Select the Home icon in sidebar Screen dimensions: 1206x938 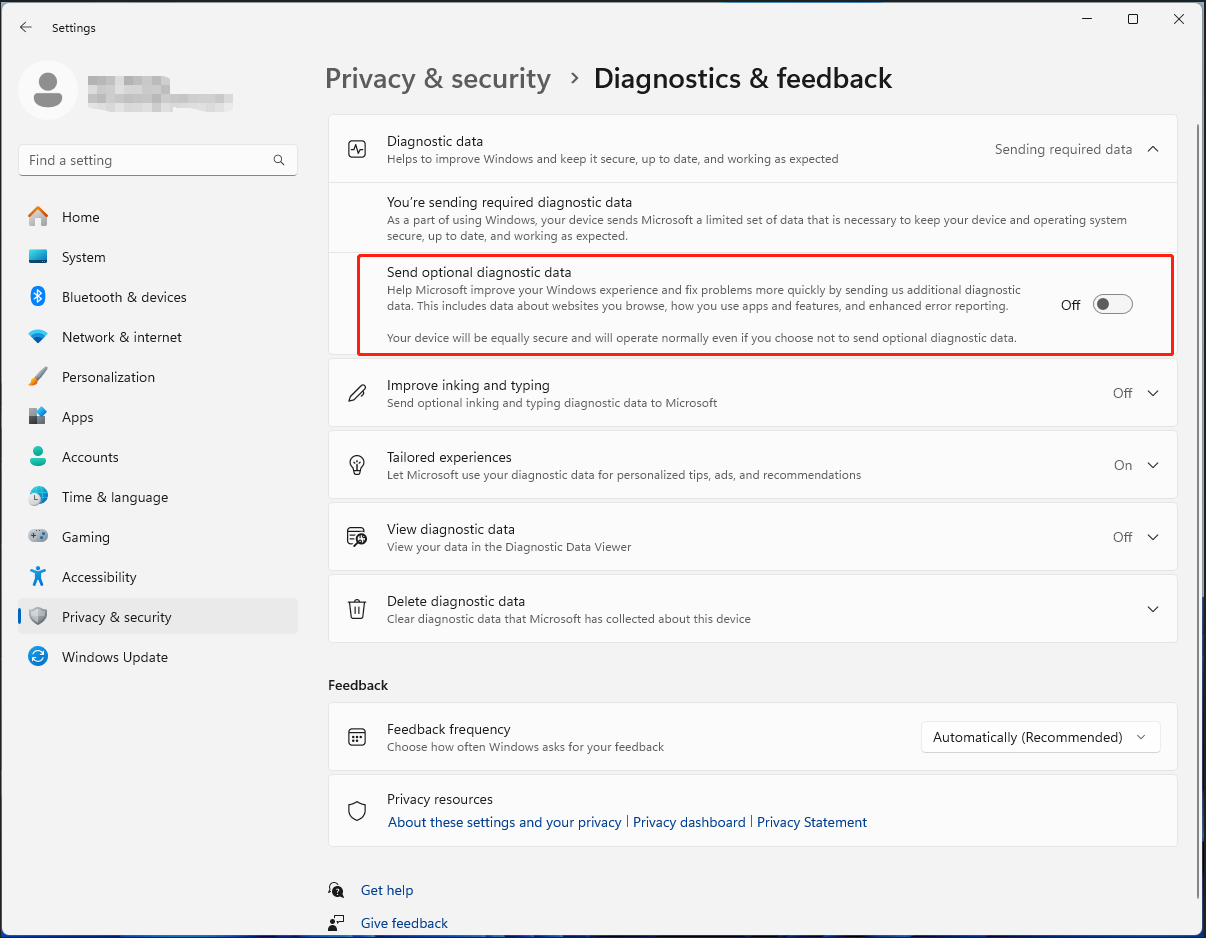pos(40,217)
